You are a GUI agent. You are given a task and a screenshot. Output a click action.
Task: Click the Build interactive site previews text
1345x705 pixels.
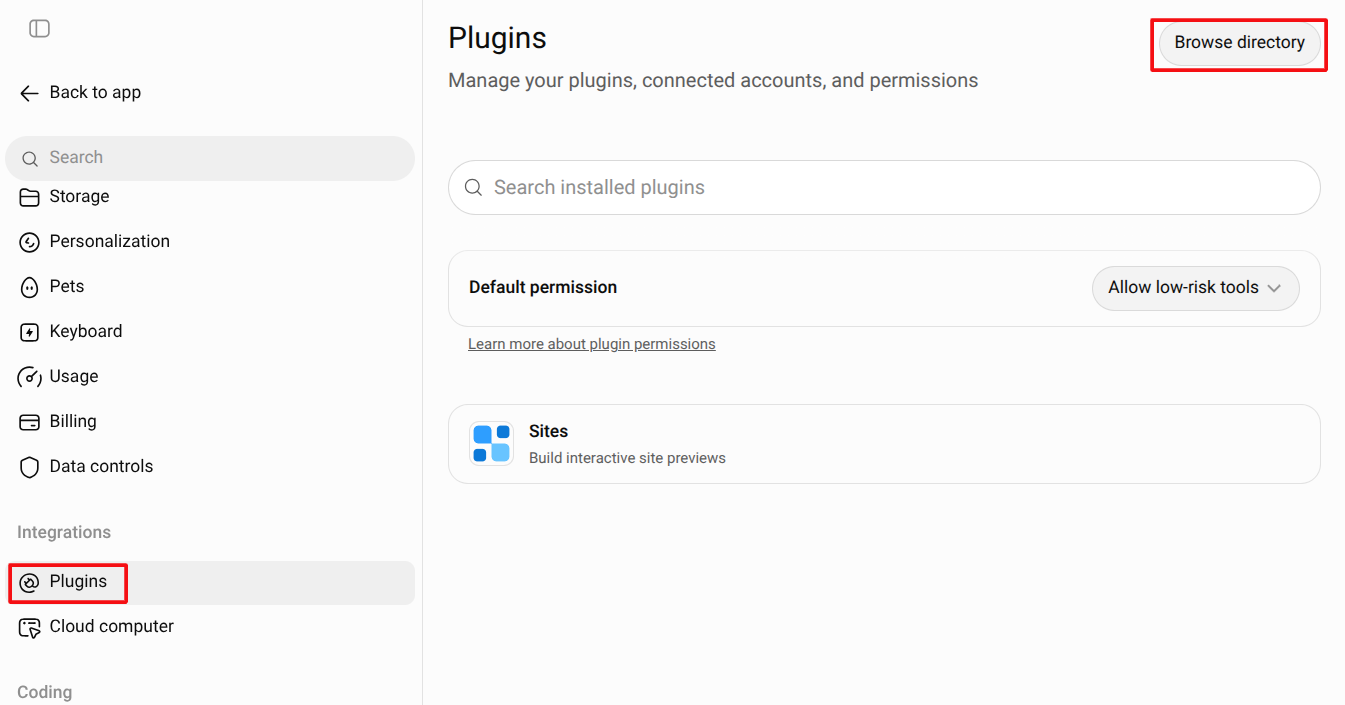click(x=627, y=459)
